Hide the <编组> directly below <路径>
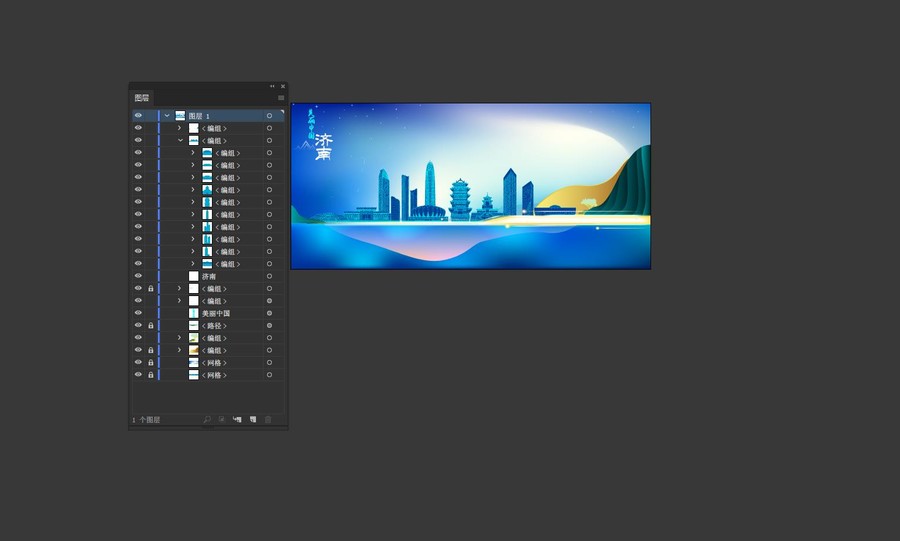The height and width of the screenshot is (541, 900). (x=138, y=337)
